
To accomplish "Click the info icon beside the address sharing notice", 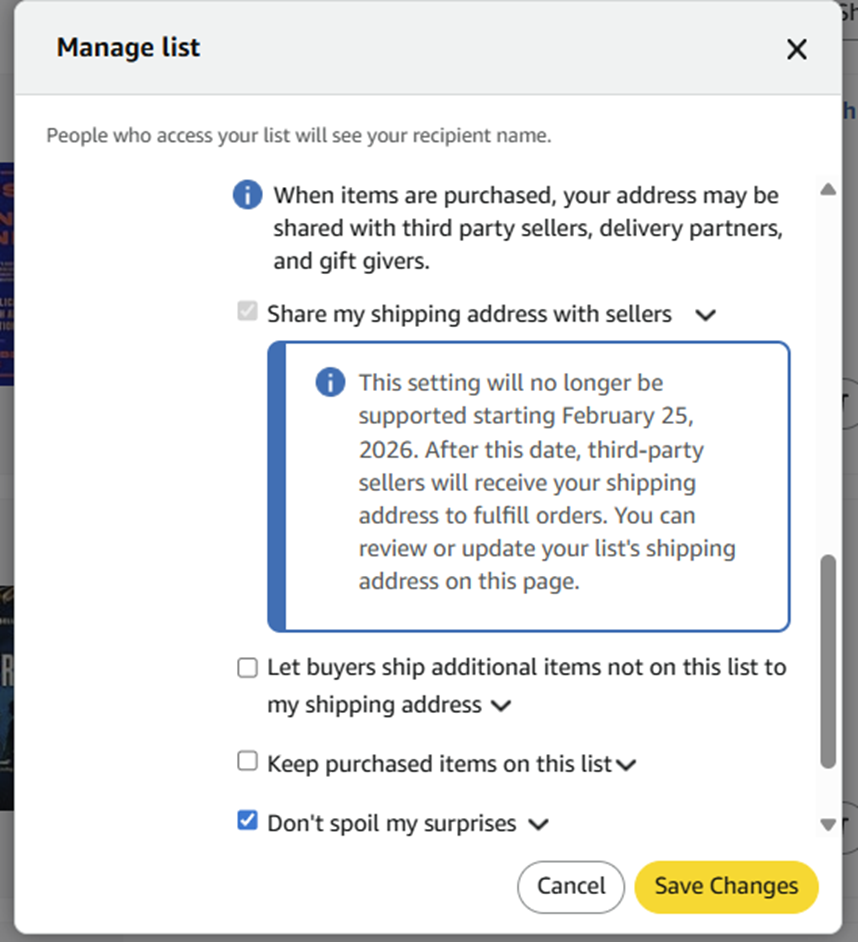I will (x=247, y=194).
